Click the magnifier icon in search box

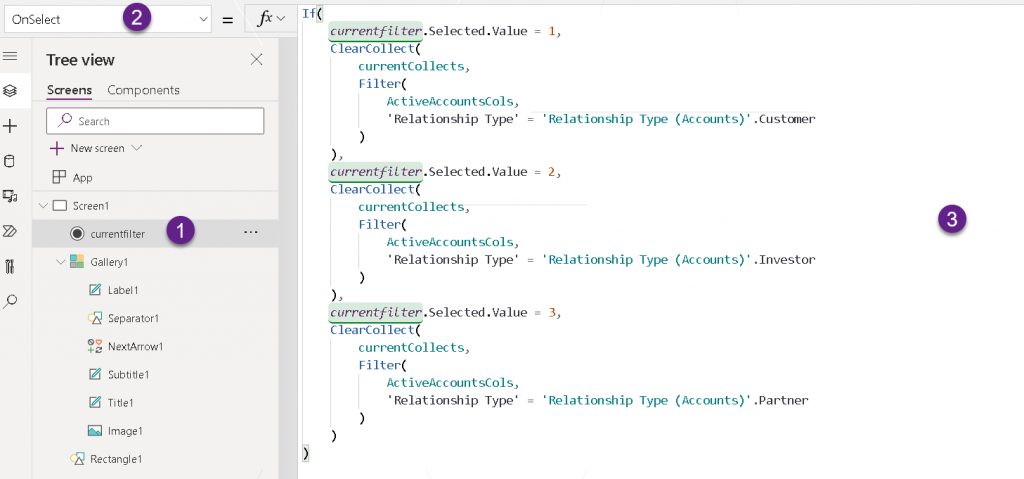pos(65,120)
